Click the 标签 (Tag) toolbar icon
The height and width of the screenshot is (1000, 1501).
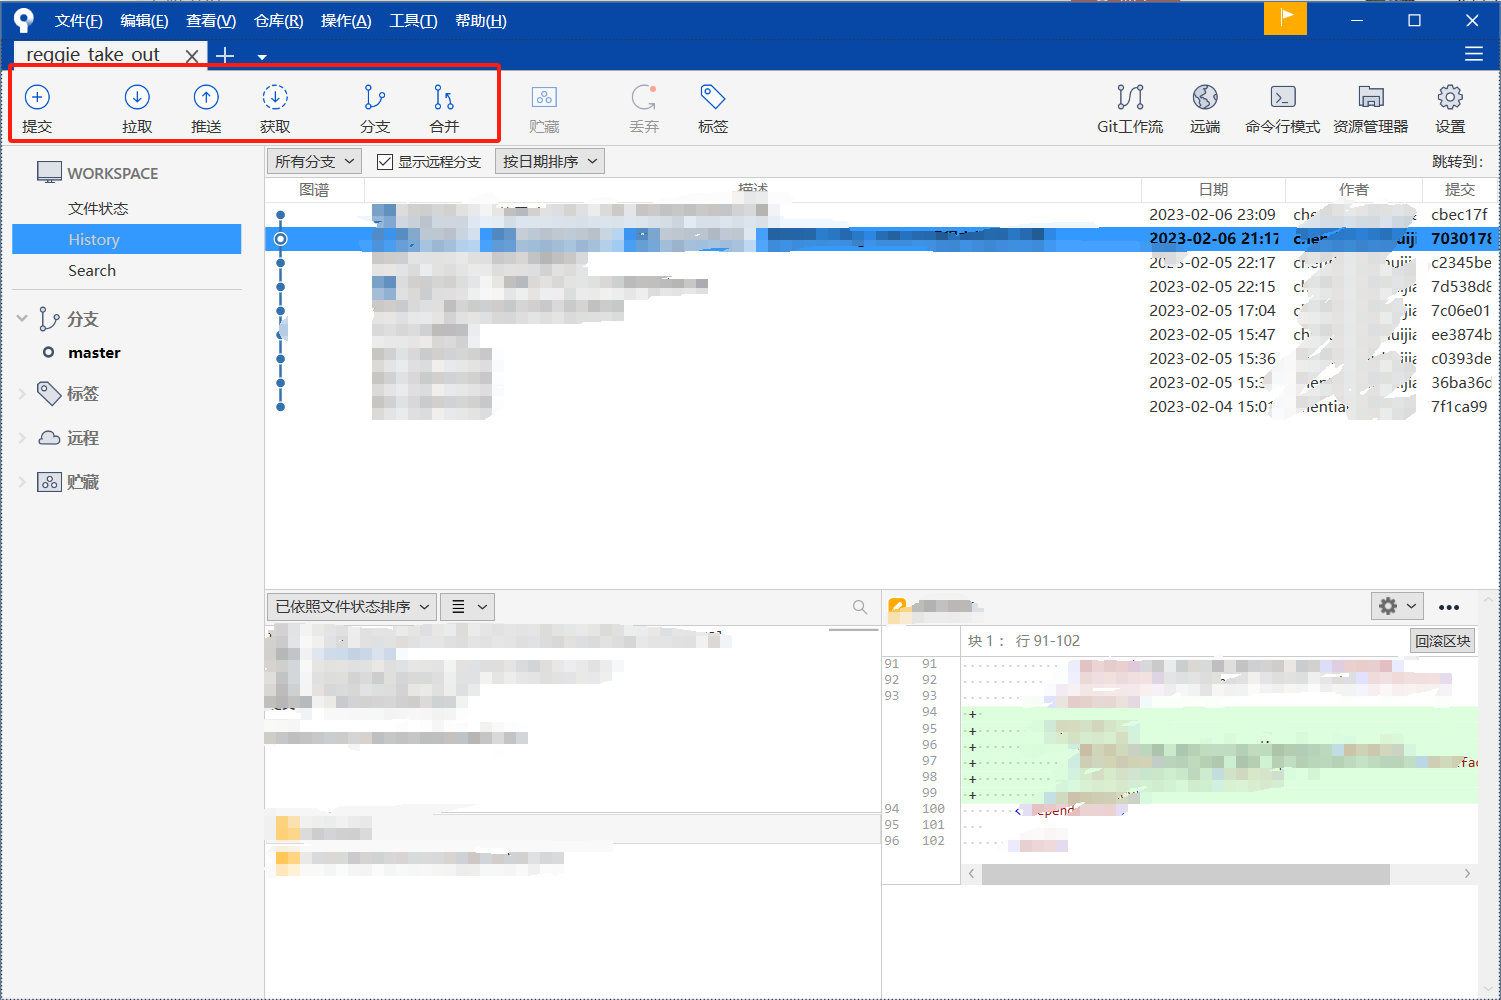[x=713, y=97]
